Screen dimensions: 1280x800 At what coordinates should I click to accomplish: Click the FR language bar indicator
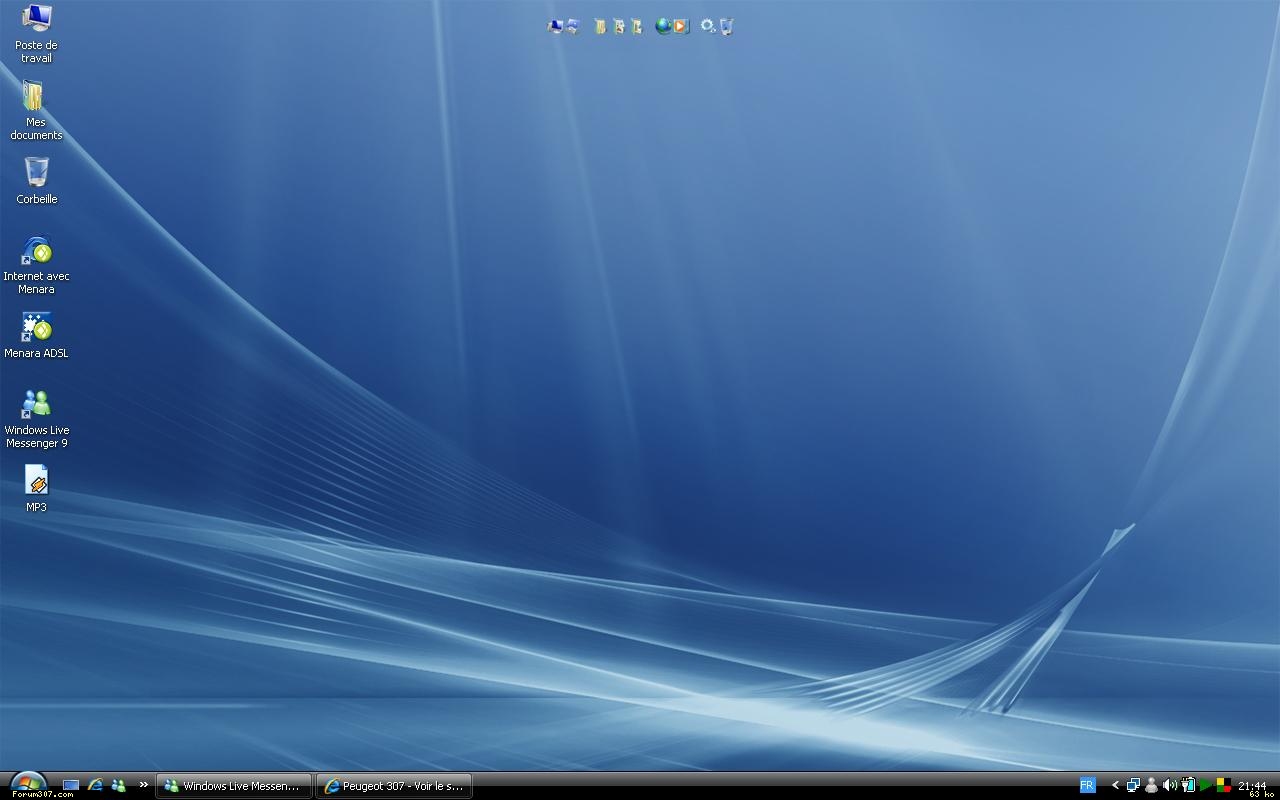point(1088,785)
